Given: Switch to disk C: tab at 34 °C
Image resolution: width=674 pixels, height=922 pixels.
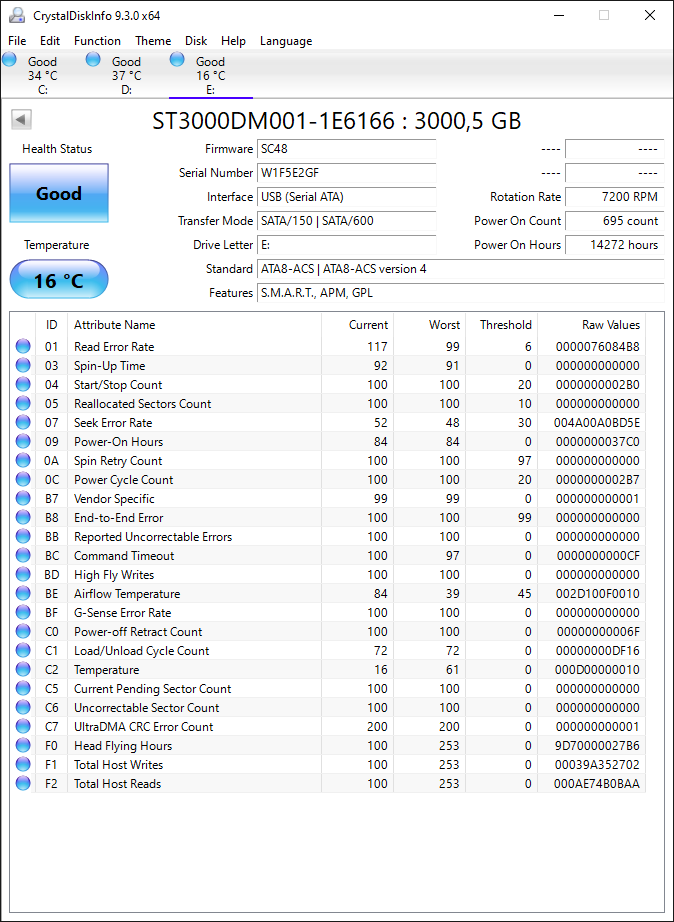Looking at the screenshot, I should (42, 75).
